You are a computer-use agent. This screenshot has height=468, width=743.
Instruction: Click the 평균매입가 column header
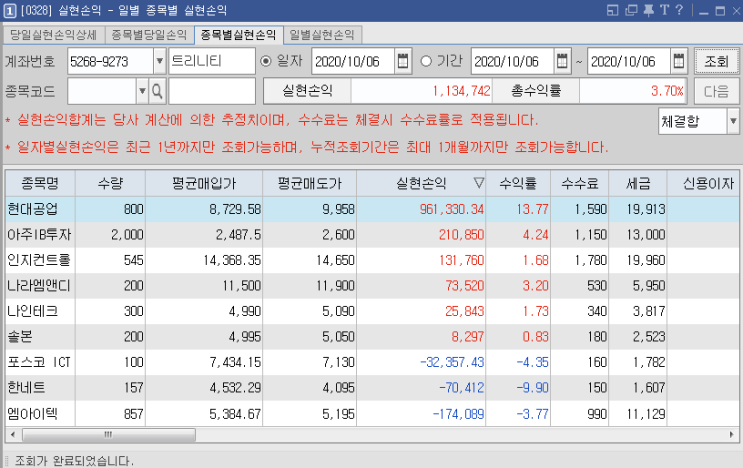coord(204,183)
